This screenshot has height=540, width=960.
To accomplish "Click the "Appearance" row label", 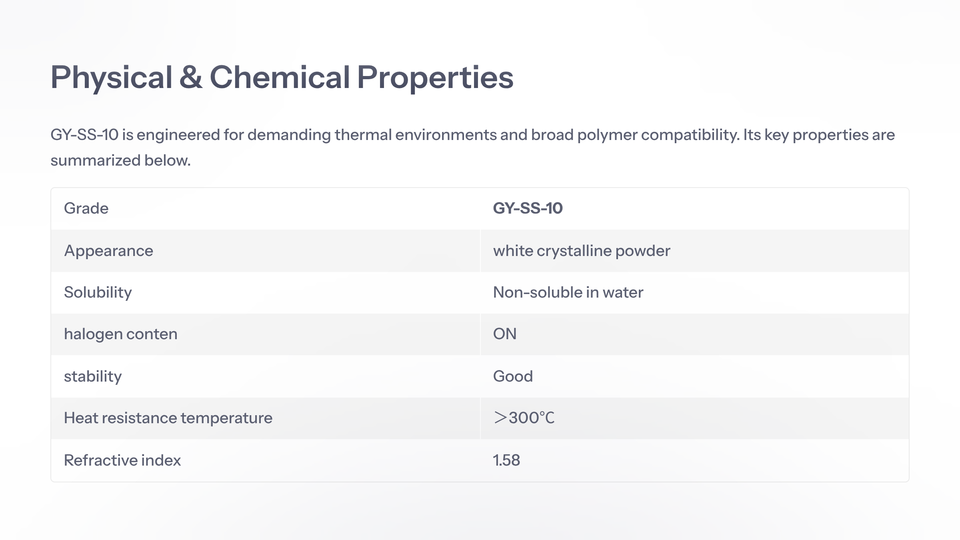I will [108, 251].
